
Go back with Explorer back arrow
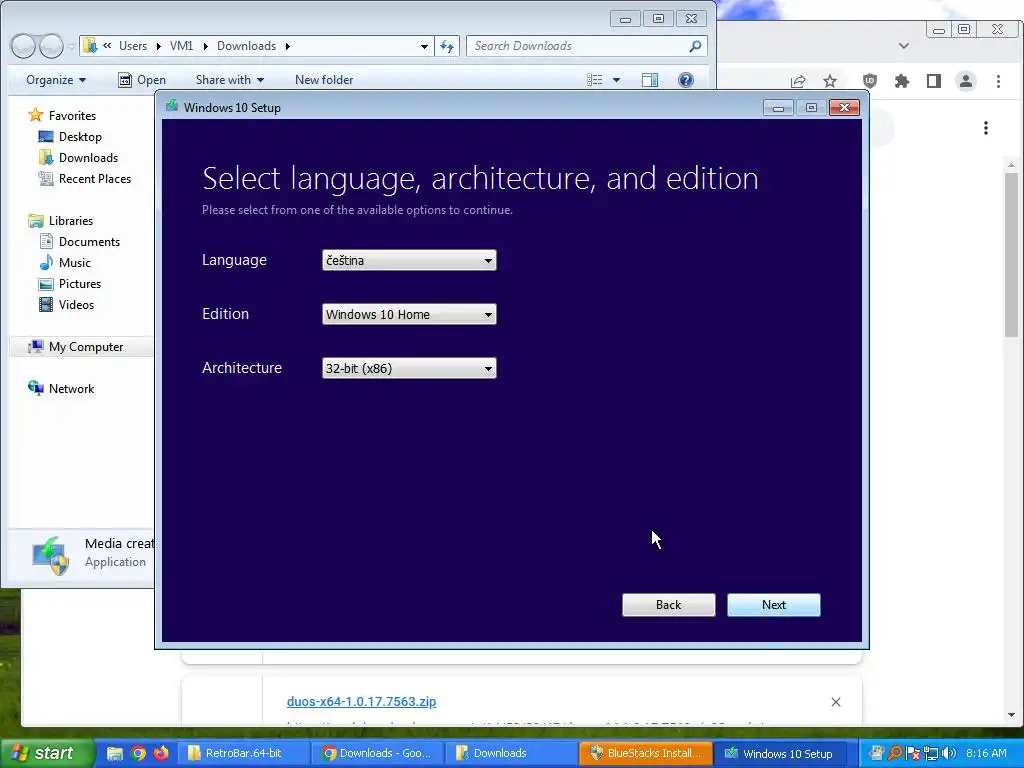[x=23, y=46]
